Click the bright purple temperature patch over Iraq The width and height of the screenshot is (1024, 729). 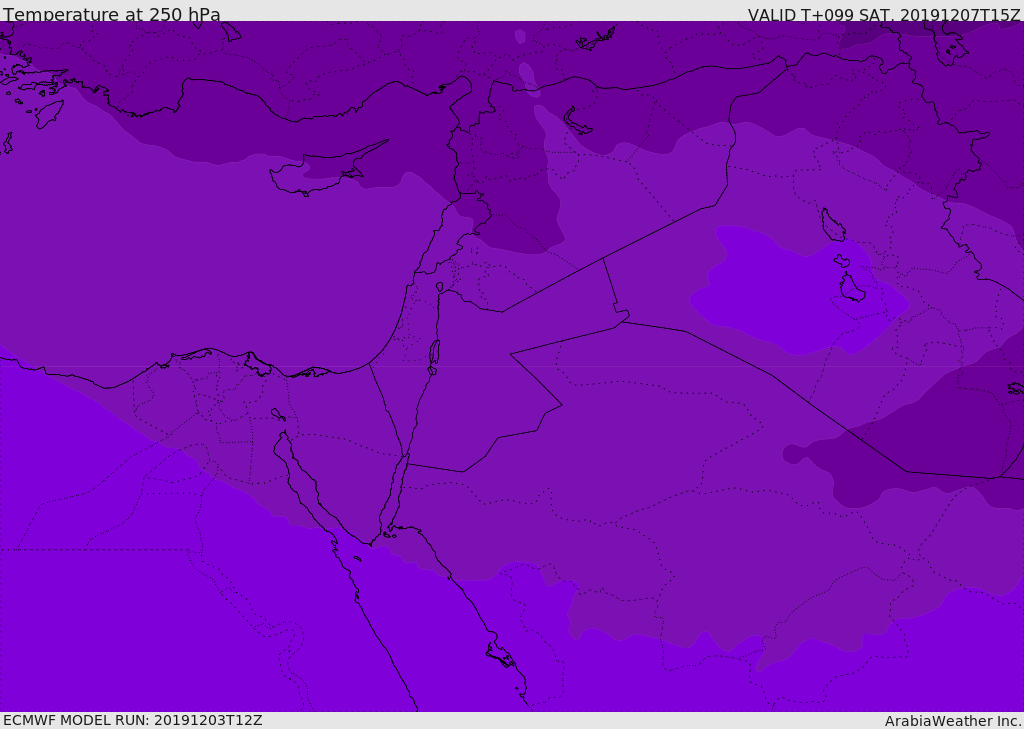tap(798, 289)
